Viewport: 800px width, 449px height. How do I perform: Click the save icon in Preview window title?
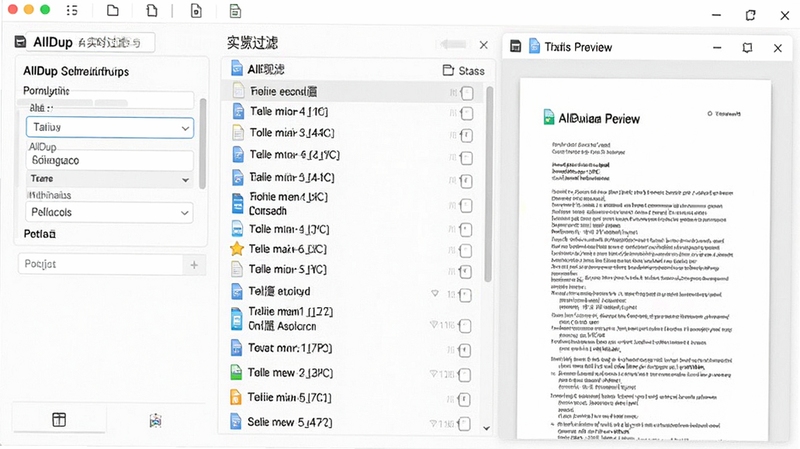coord(516,46)
